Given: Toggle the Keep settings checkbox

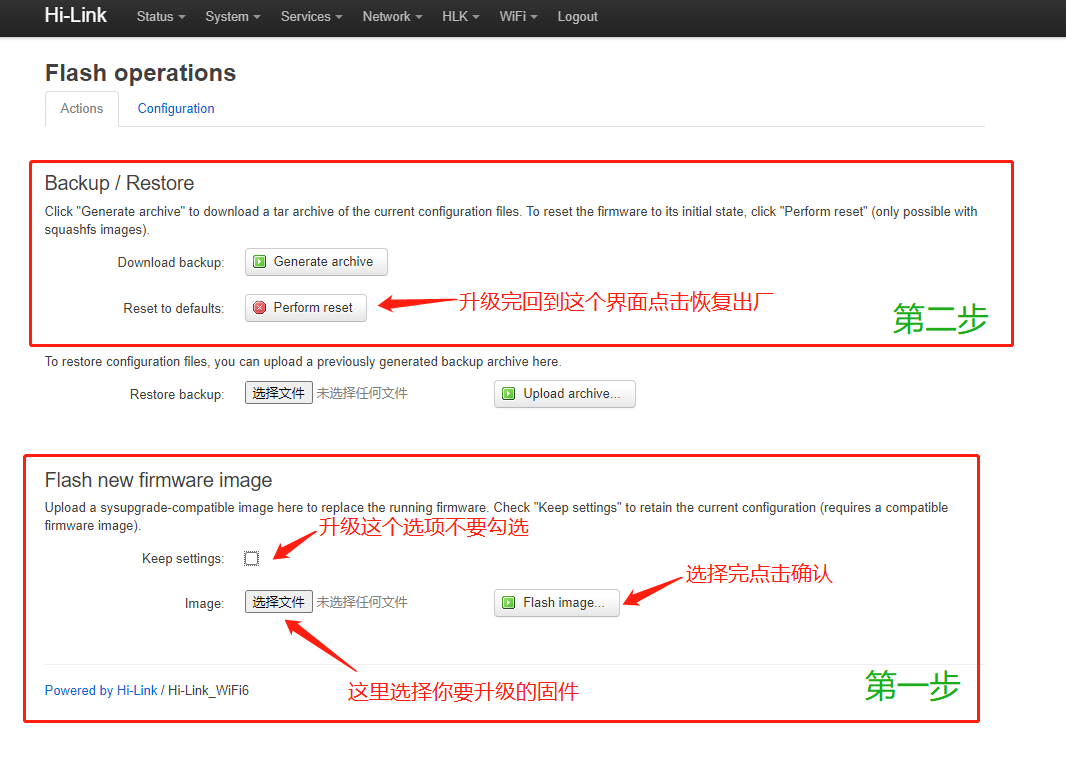Looking at the screenshot, I should coord(252,558).
